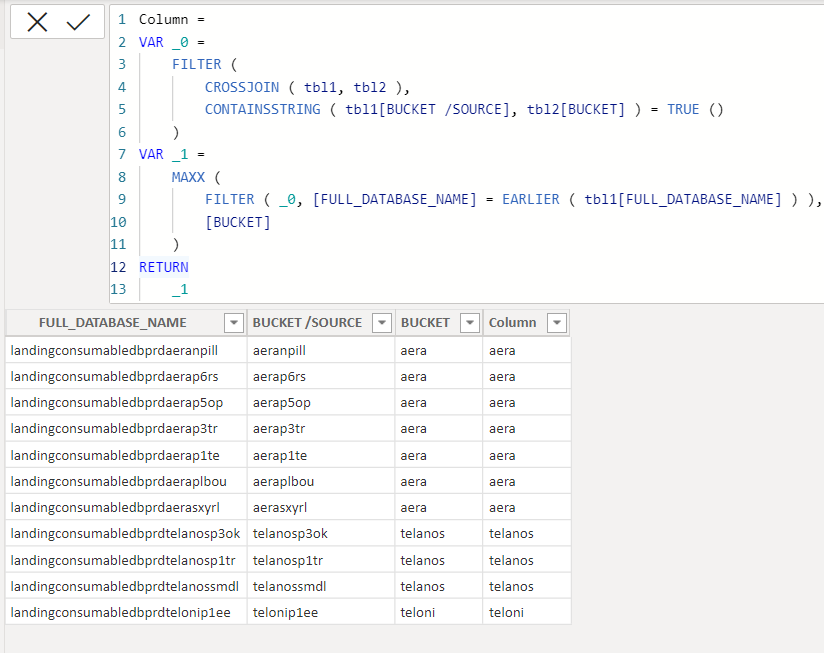
Task: Click the aerap5op source cell
Action: pyautogui.click(x=321, y=402)
